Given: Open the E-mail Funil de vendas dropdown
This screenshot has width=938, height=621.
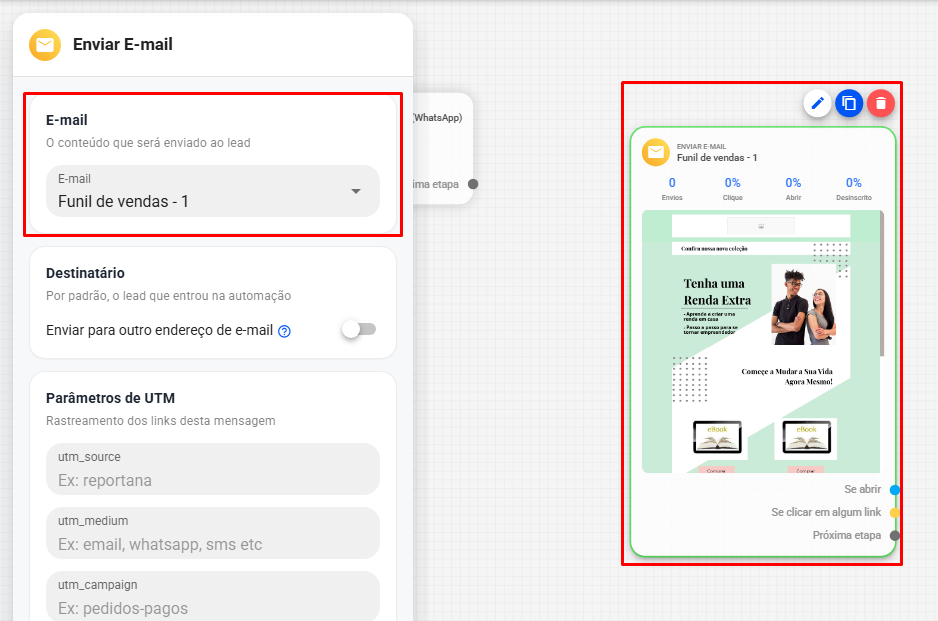Looking at the screenshot, I should click(x=213, y=191).
